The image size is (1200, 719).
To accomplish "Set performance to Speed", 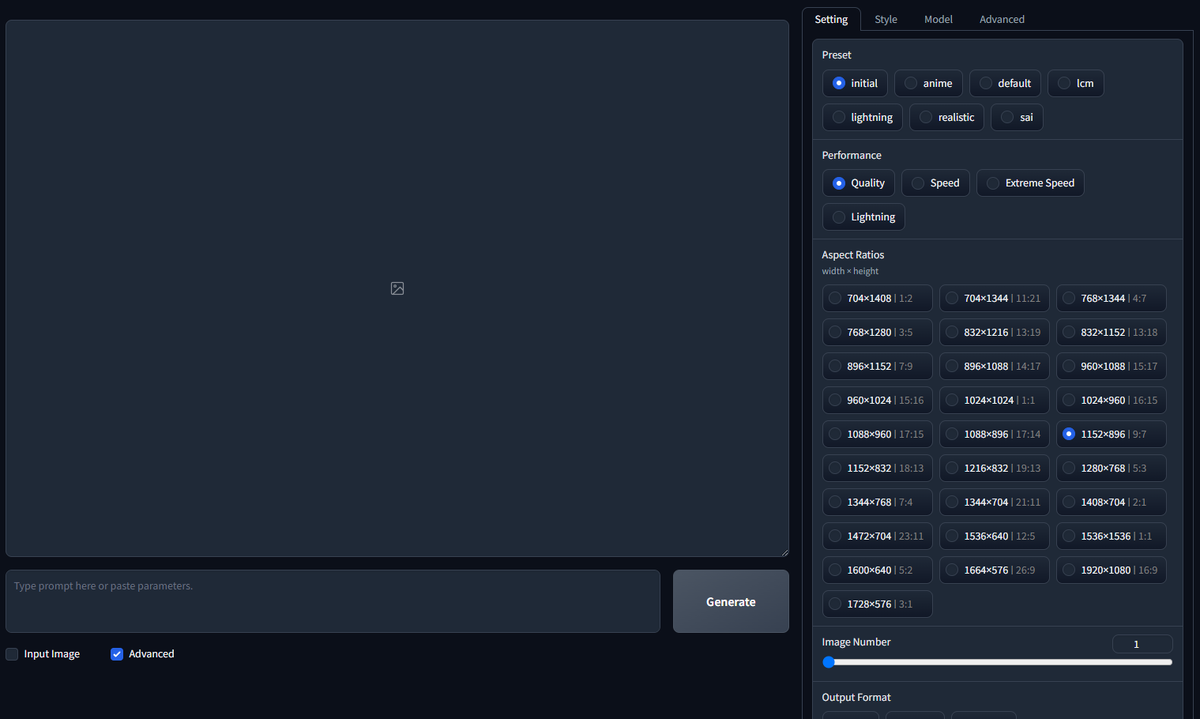I will point(935,183).
